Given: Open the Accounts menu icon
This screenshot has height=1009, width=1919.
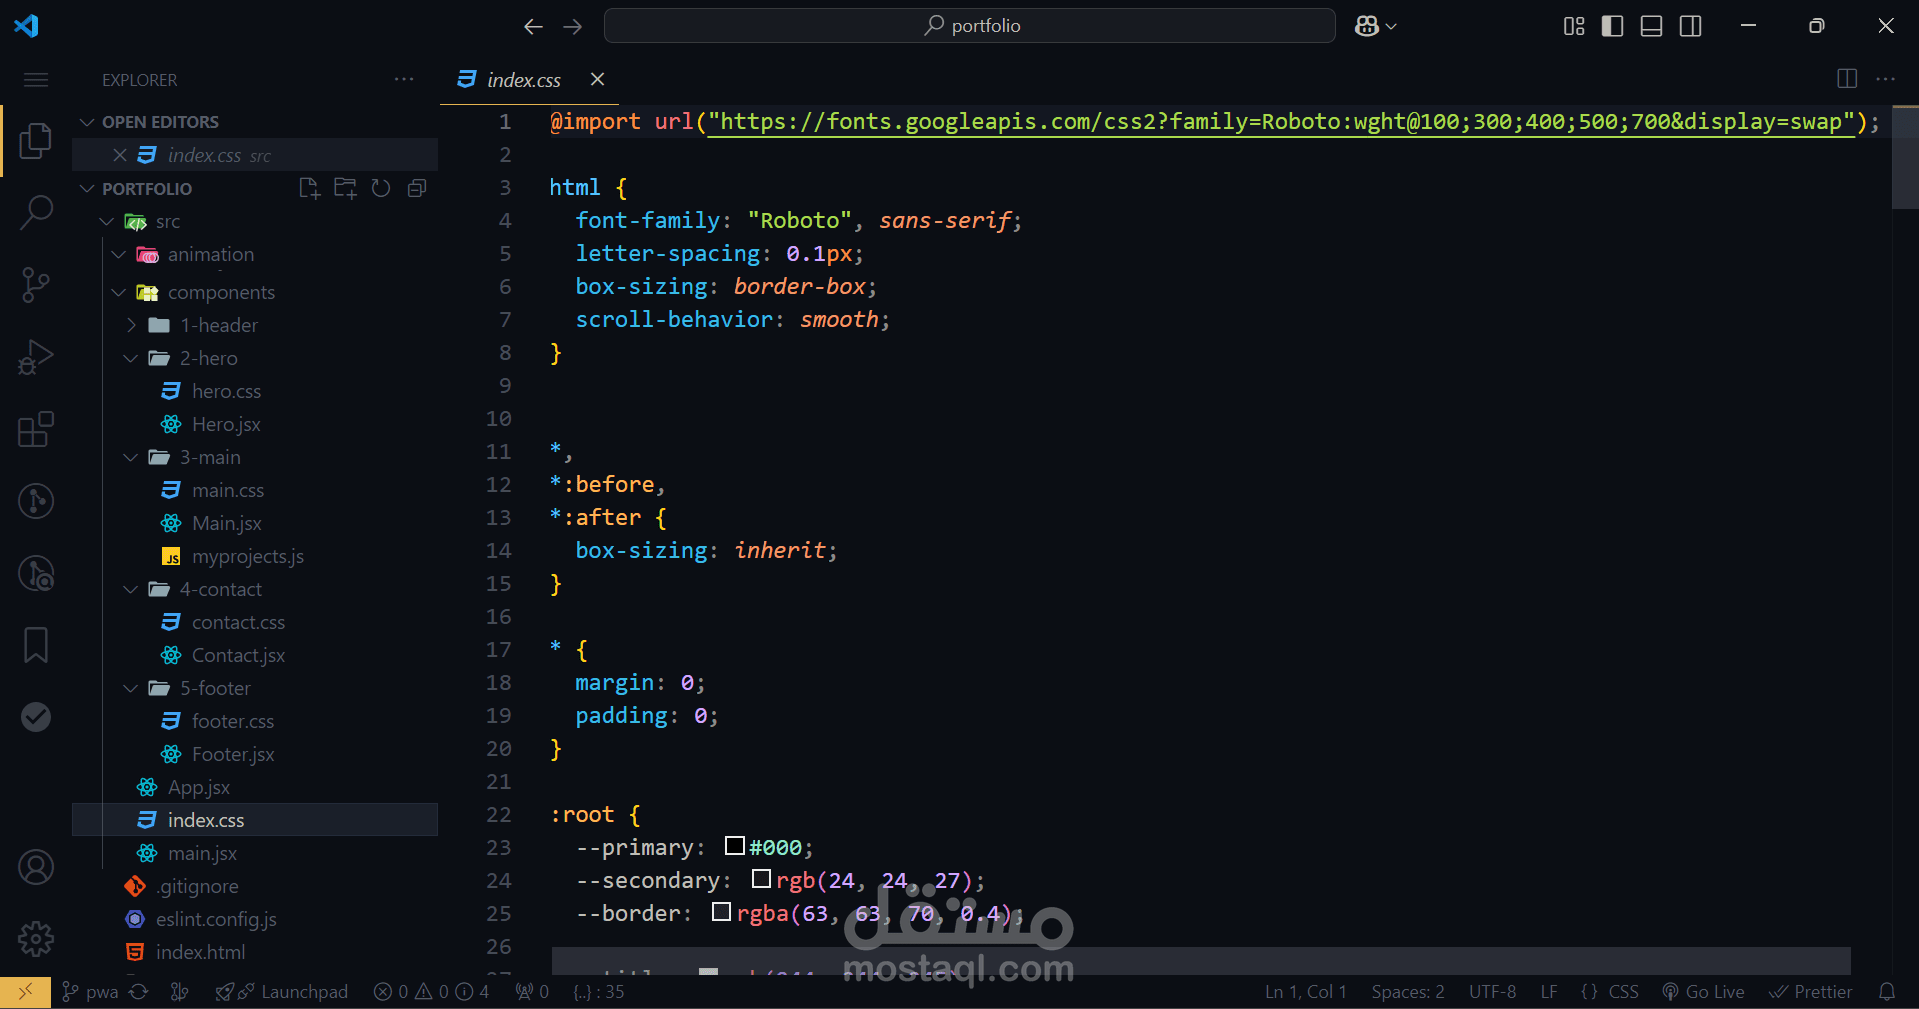Looking at the screenshot, I should click(x=36, y=867).
